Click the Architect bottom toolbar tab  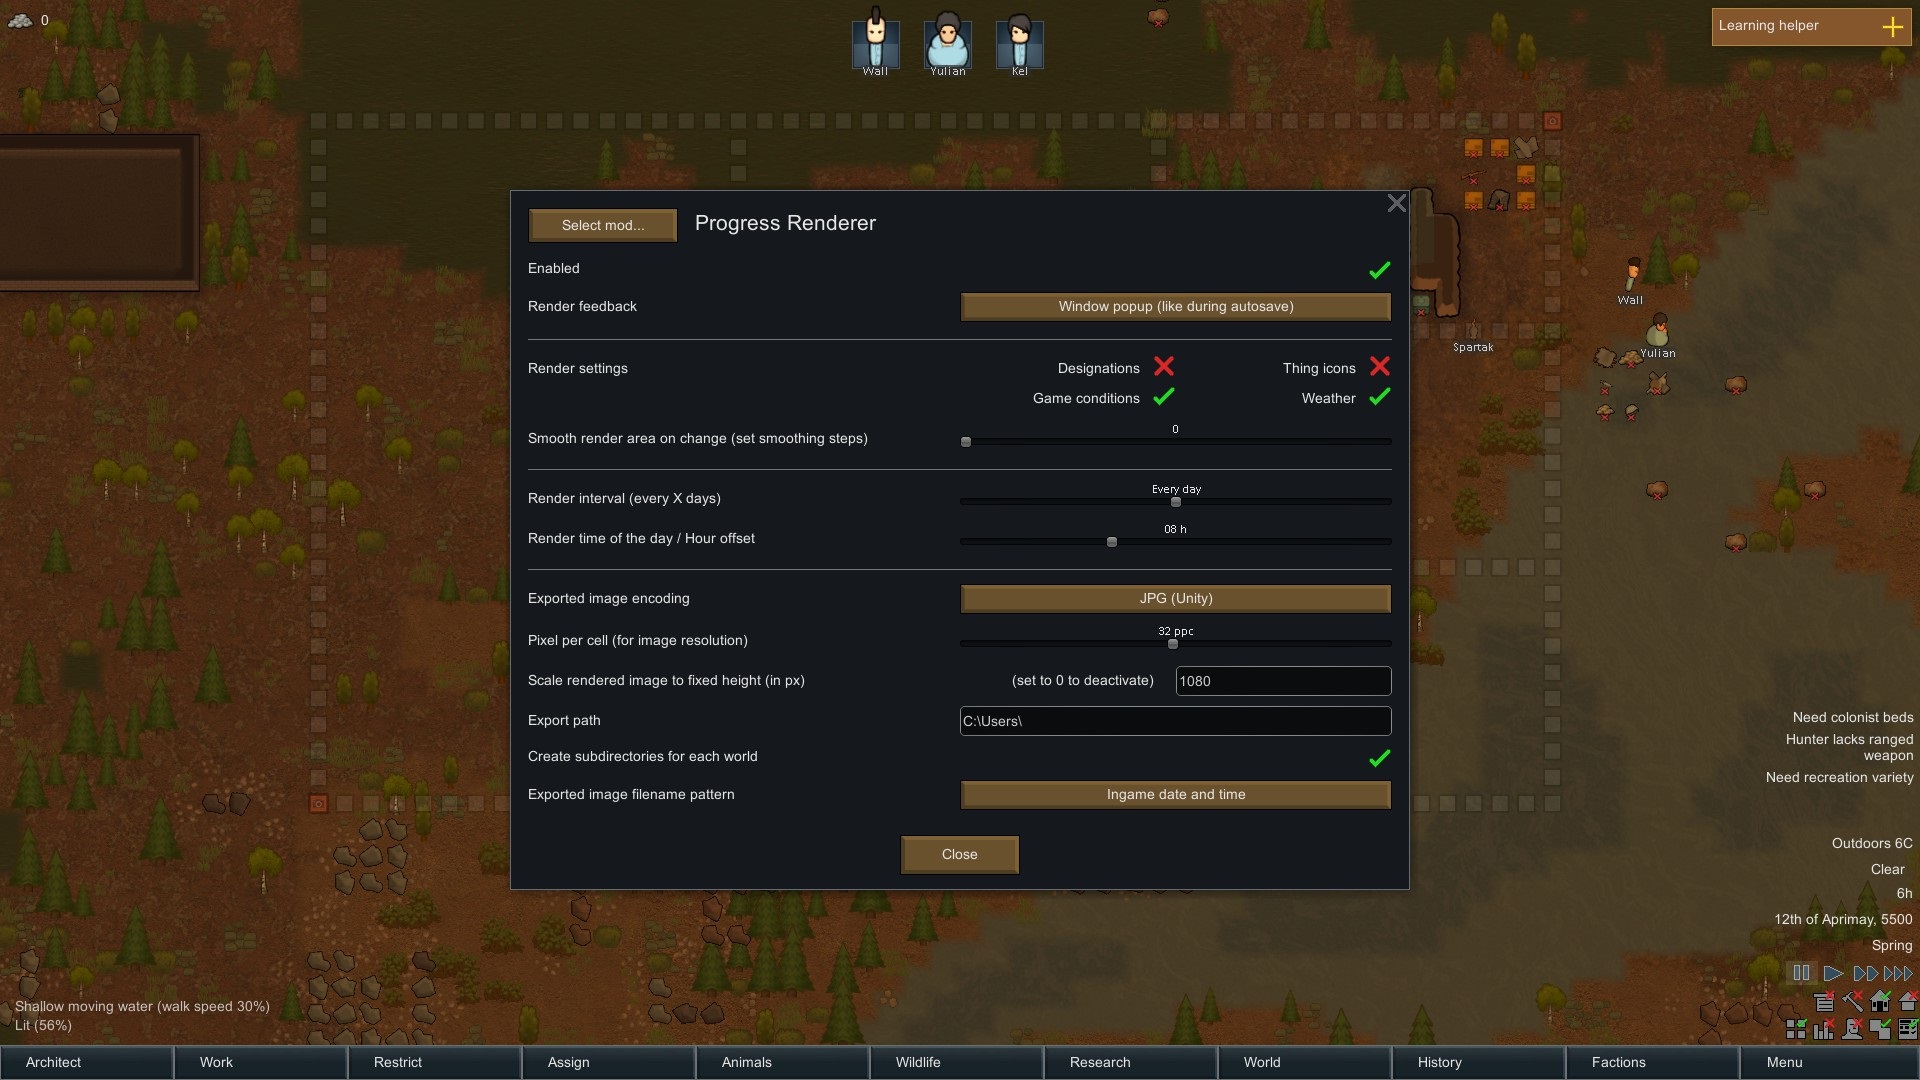(x=53, y=1062)
